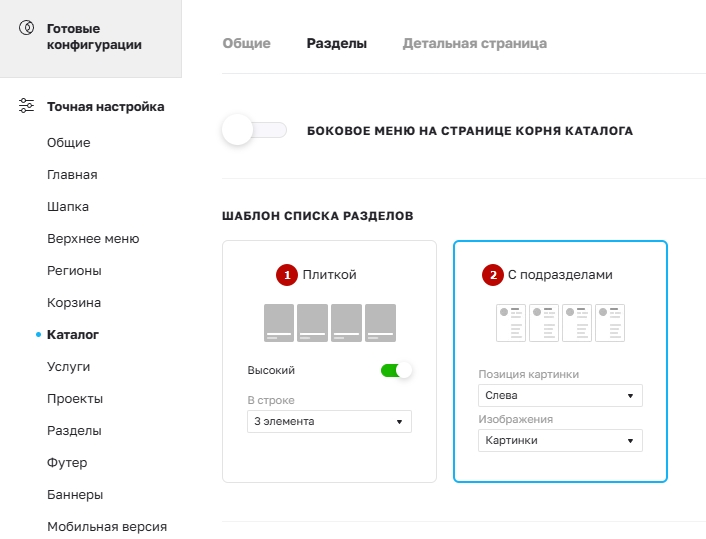Expand the Позиция картинки Слева dropdown
The height and width of the screenshot is (539, 706).
pyautogui.click(x=560, y=395)
